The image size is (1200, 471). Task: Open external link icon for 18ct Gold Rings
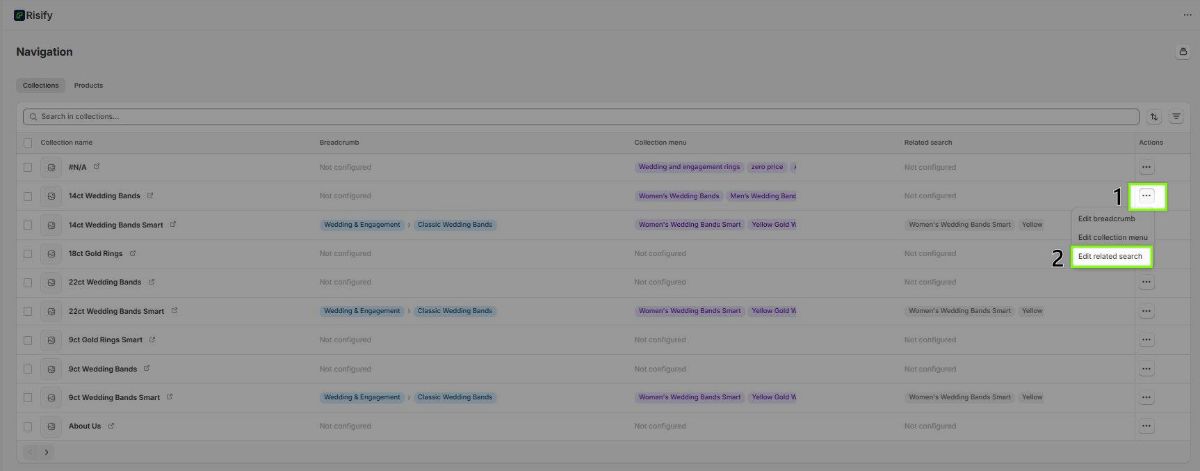tap(133, 254)
